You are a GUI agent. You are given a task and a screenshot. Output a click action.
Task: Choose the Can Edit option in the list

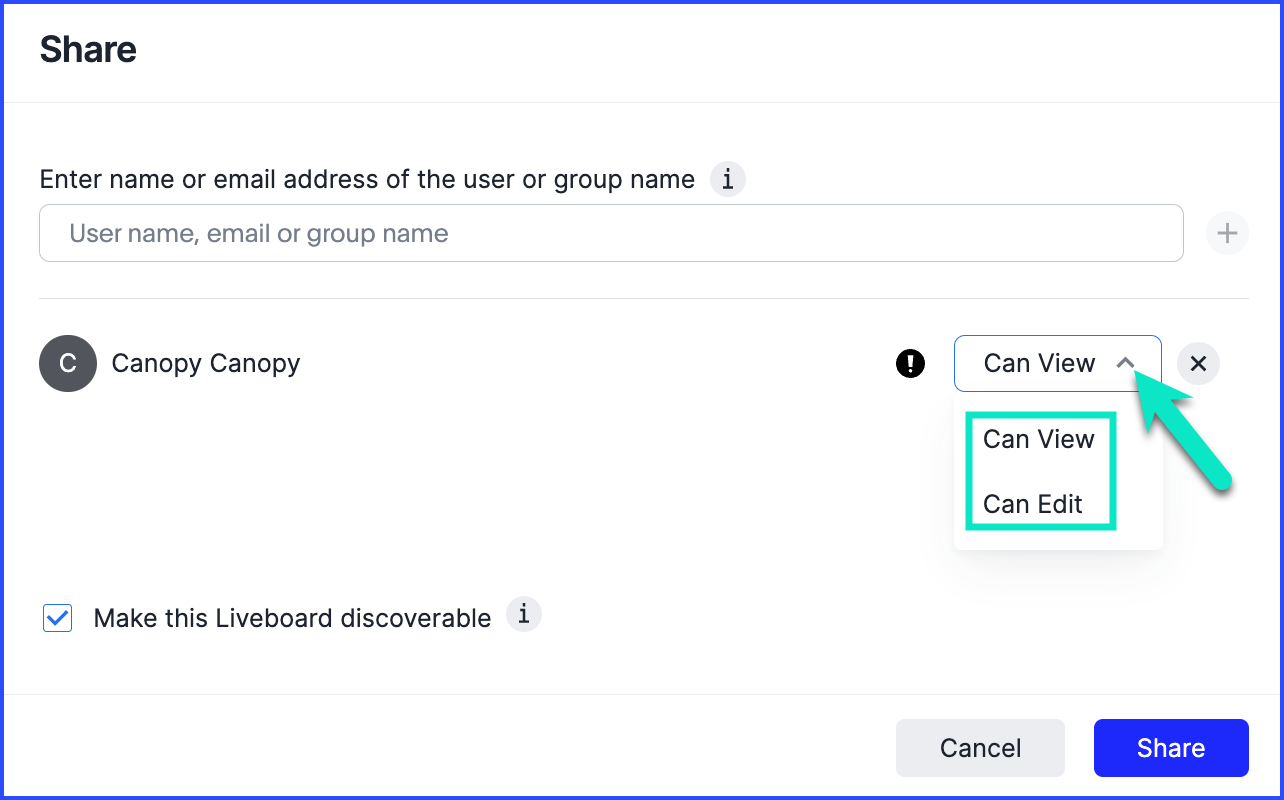tap(1033, 504)
